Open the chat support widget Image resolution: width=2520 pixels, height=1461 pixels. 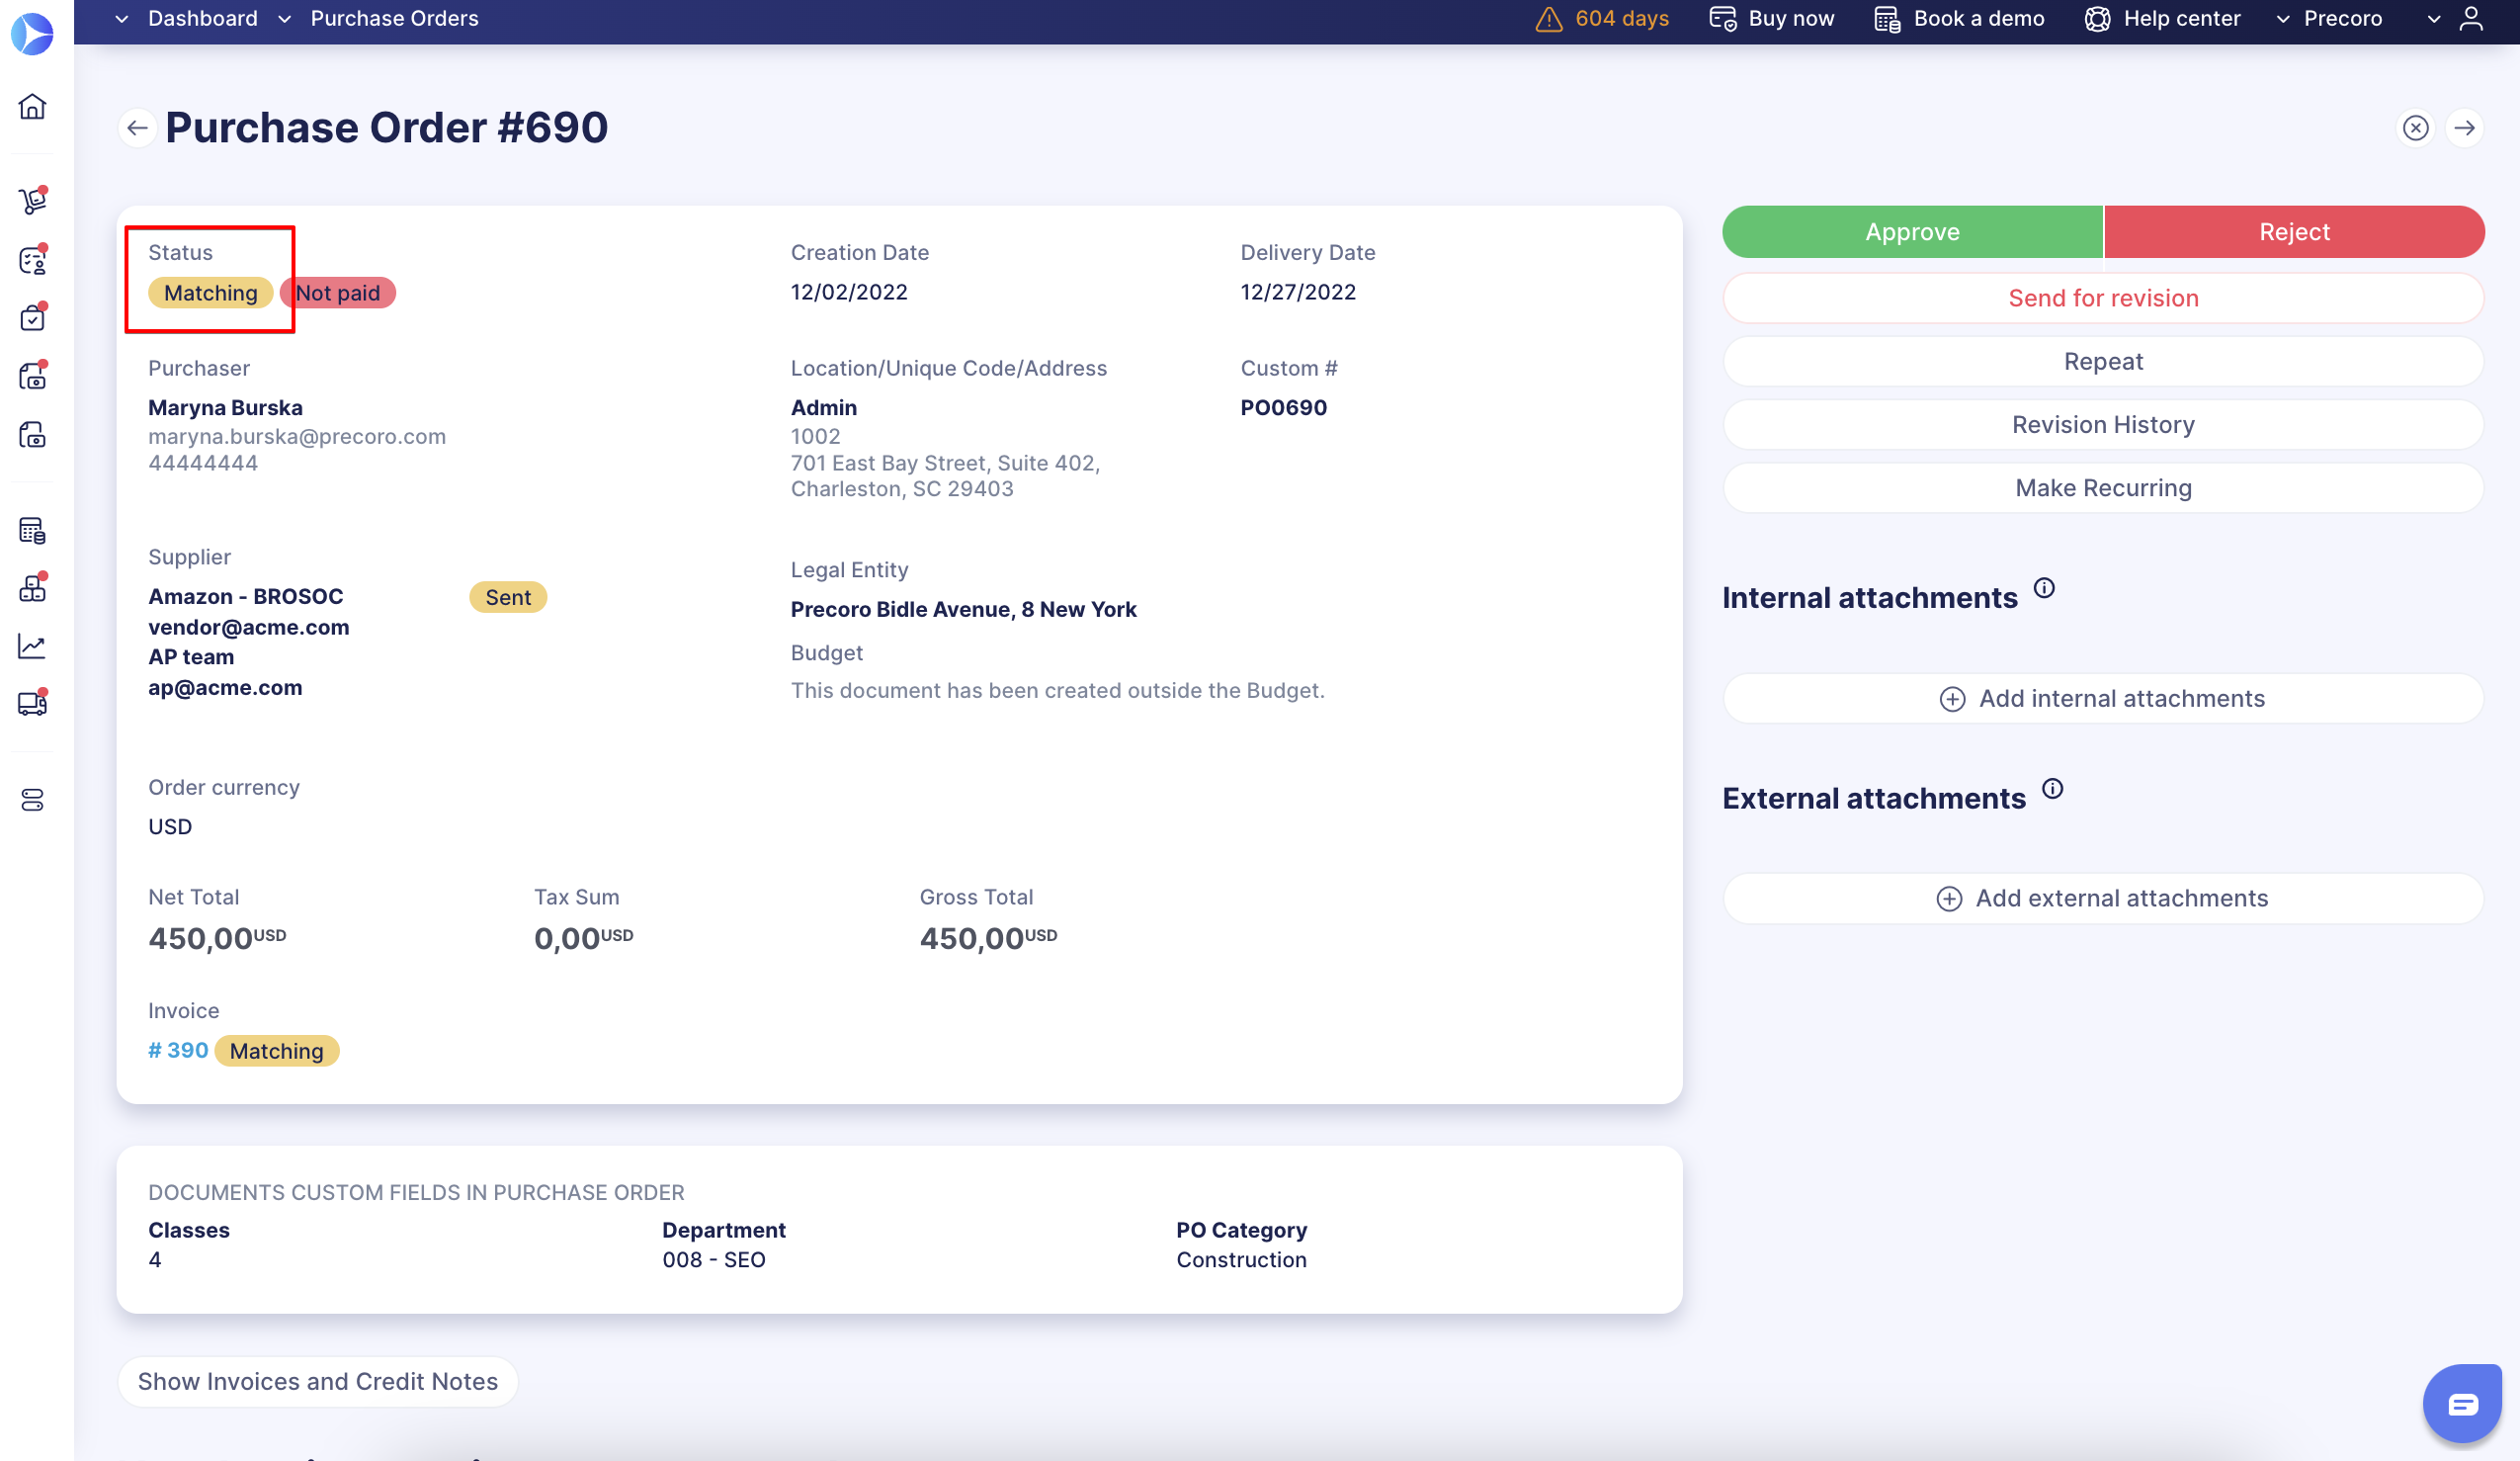[2462, 1404]
